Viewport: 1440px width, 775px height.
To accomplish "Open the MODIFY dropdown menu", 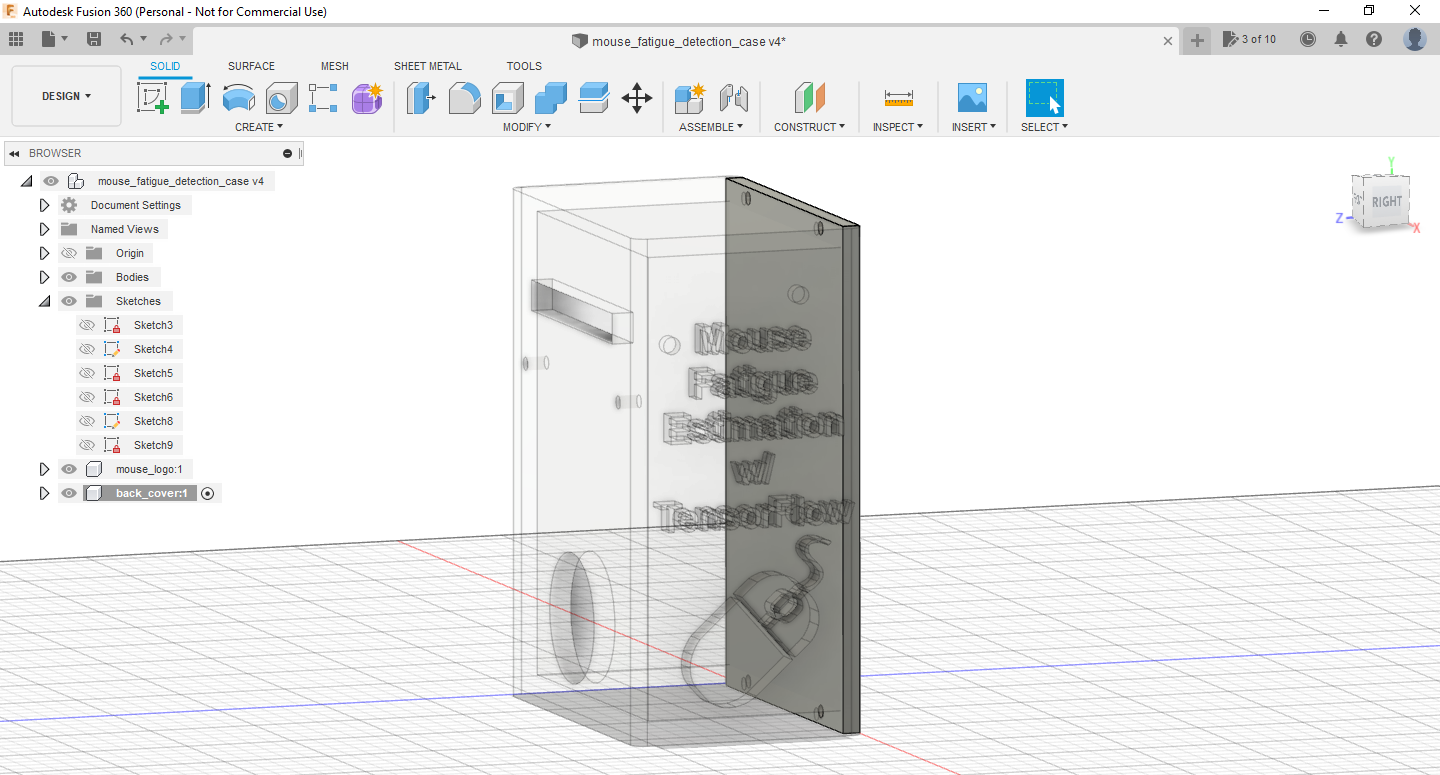I will (x=527, y=127).
